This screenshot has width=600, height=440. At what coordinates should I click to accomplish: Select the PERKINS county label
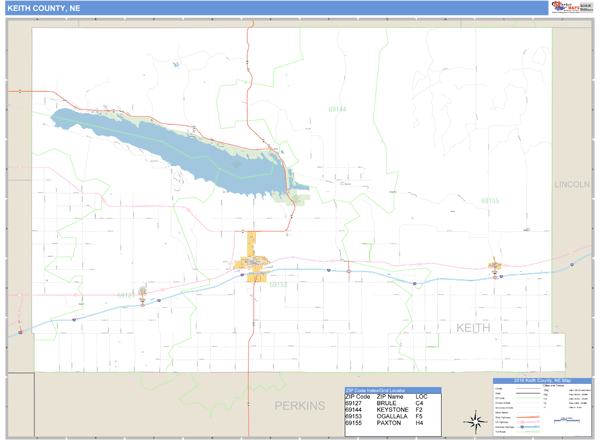click(300, 405)
